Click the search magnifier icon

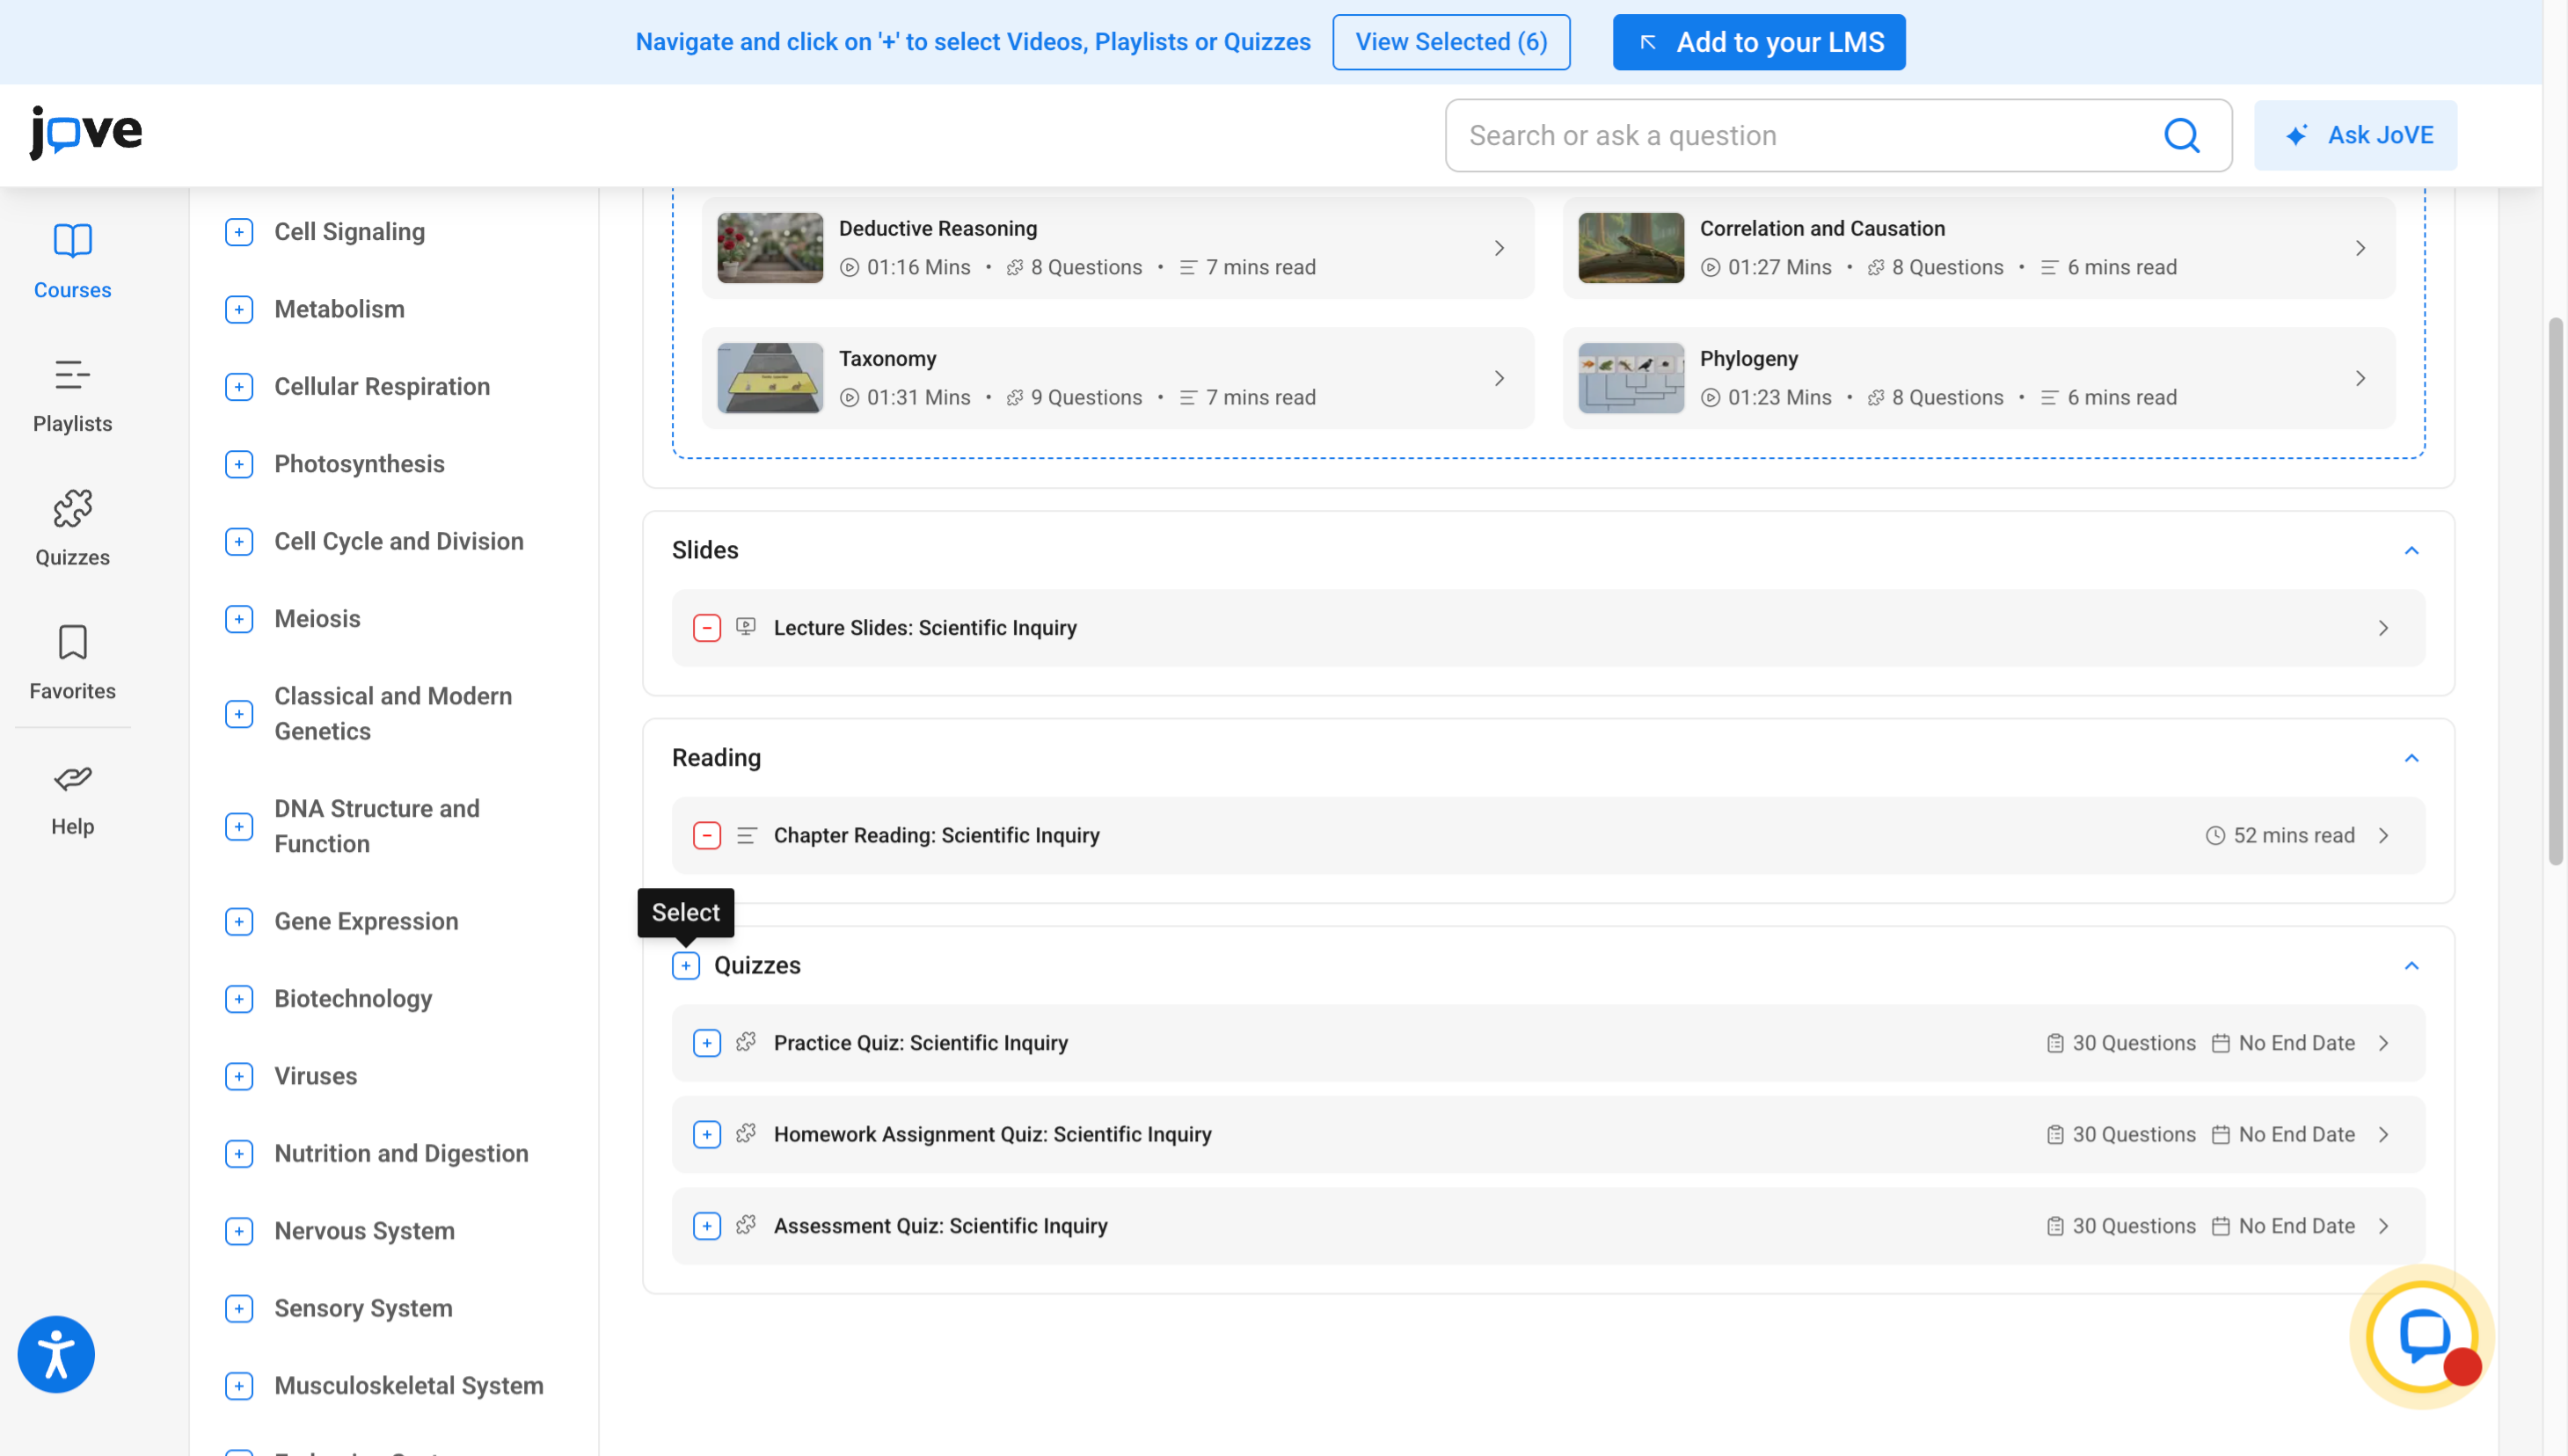click(2181, 135)
